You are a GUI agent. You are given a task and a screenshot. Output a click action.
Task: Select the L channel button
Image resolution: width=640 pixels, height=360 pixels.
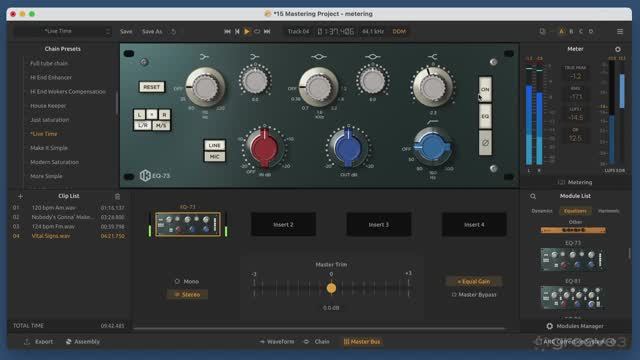pyautogui.click(x=140, y=115)
